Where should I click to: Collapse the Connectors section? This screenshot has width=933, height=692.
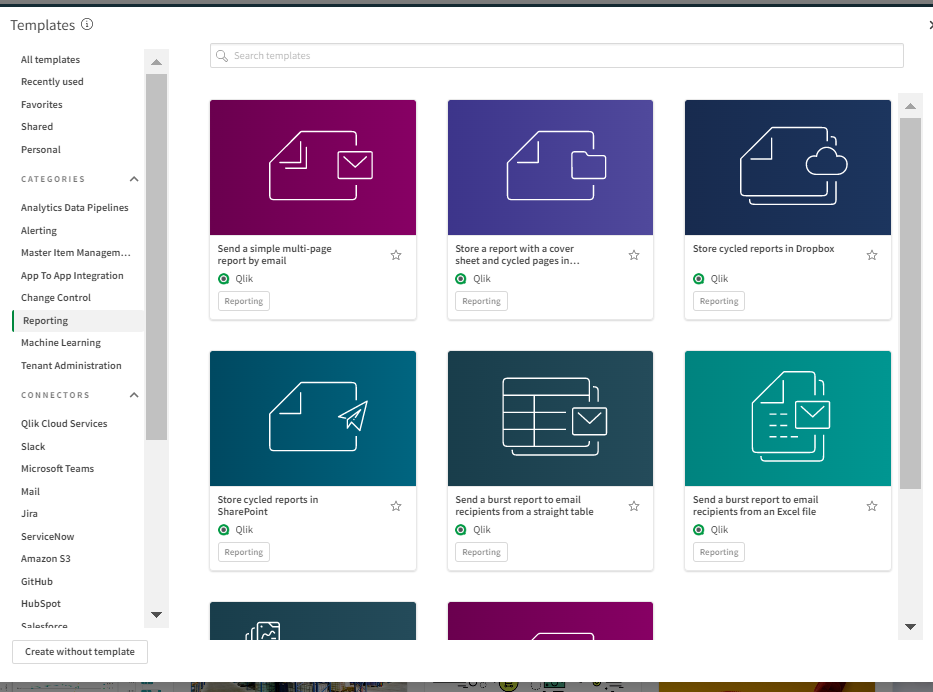(134, 396)
